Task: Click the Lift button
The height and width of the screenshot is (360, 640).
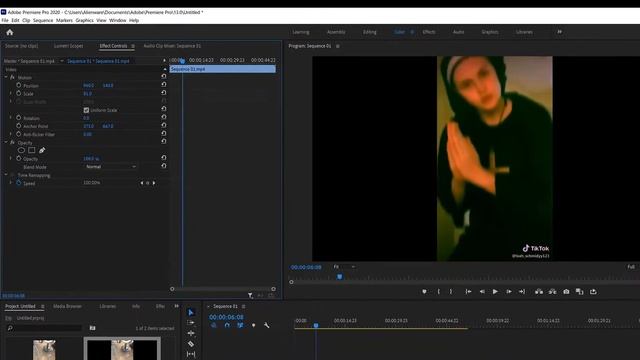Action: [539, 291]
